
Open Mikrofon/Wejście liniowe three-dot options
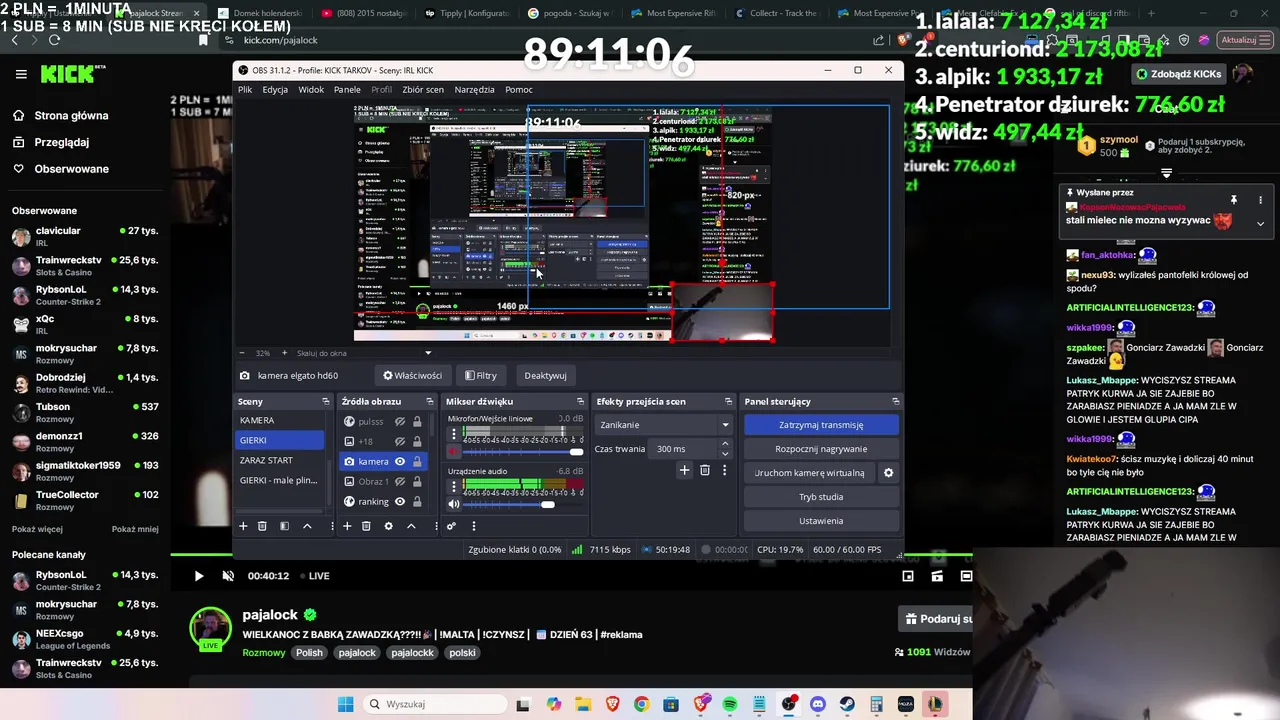454,434
